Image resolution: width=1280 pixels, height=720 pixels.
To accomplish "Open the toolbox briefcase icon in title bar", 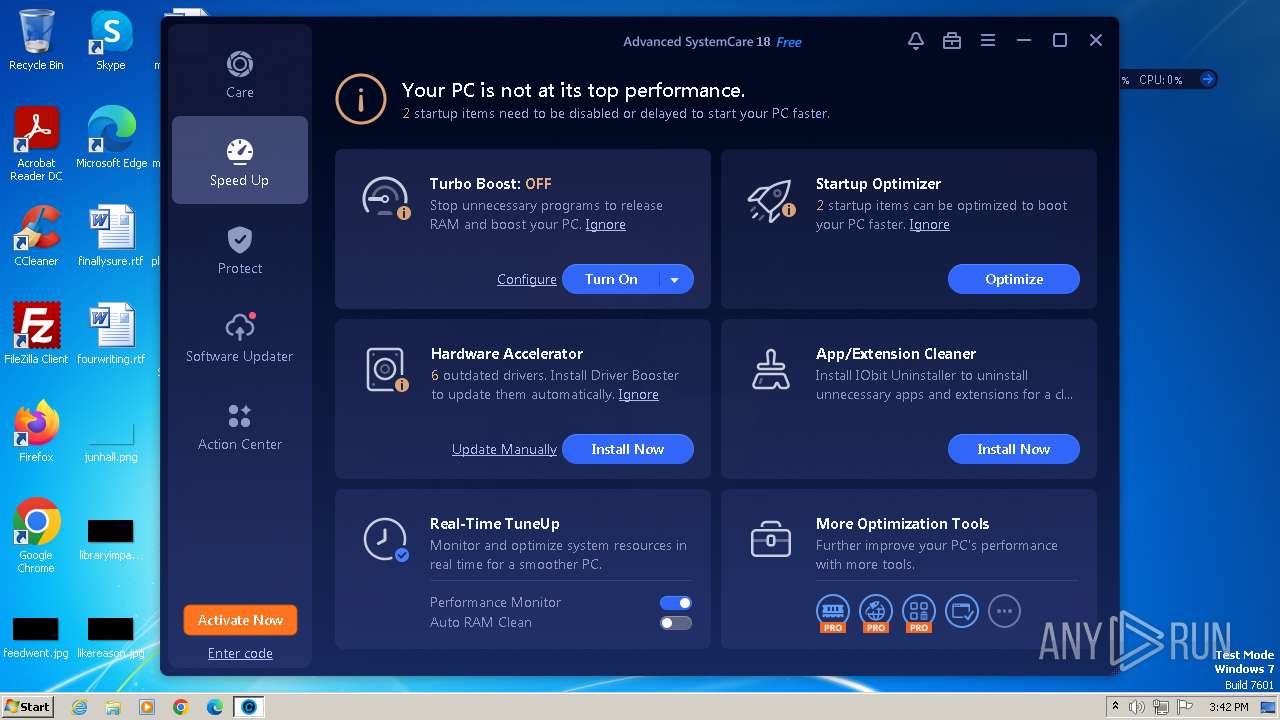I will (951, 40).
